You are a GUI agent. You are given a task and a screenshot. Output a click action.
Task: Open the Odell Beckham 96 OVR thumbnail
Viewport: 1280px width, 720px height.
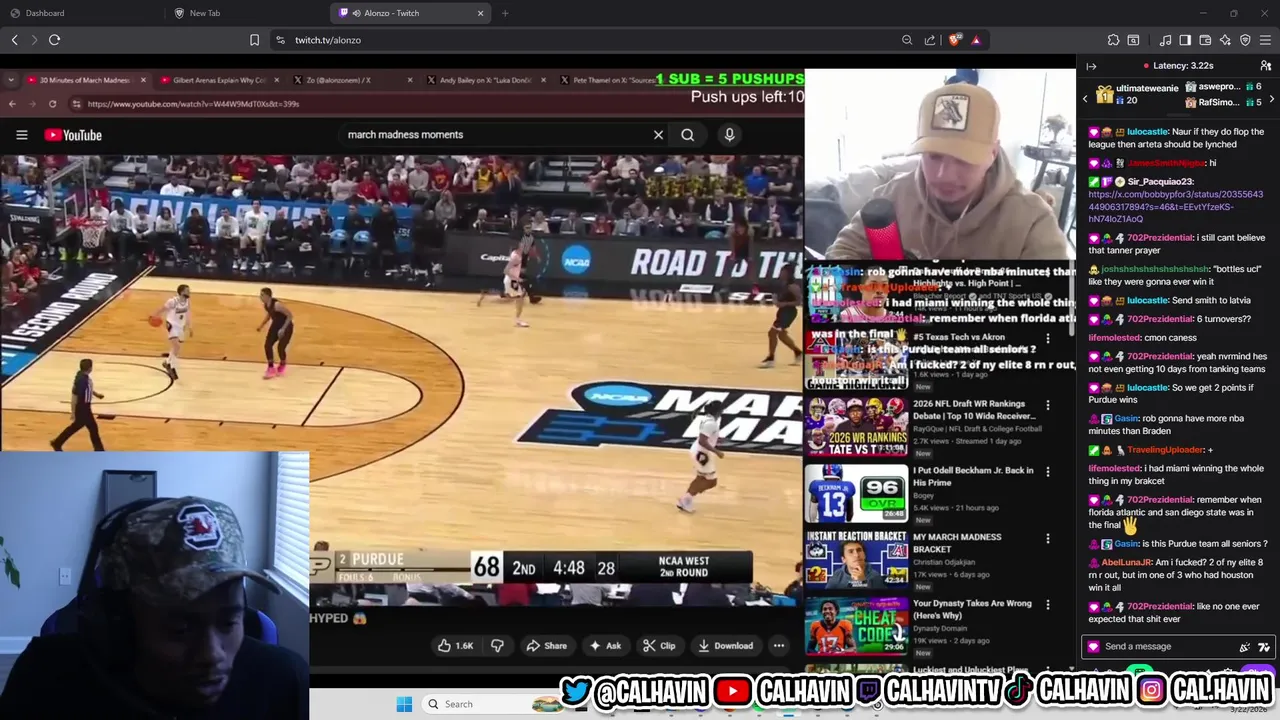click(x=857, y=494)
